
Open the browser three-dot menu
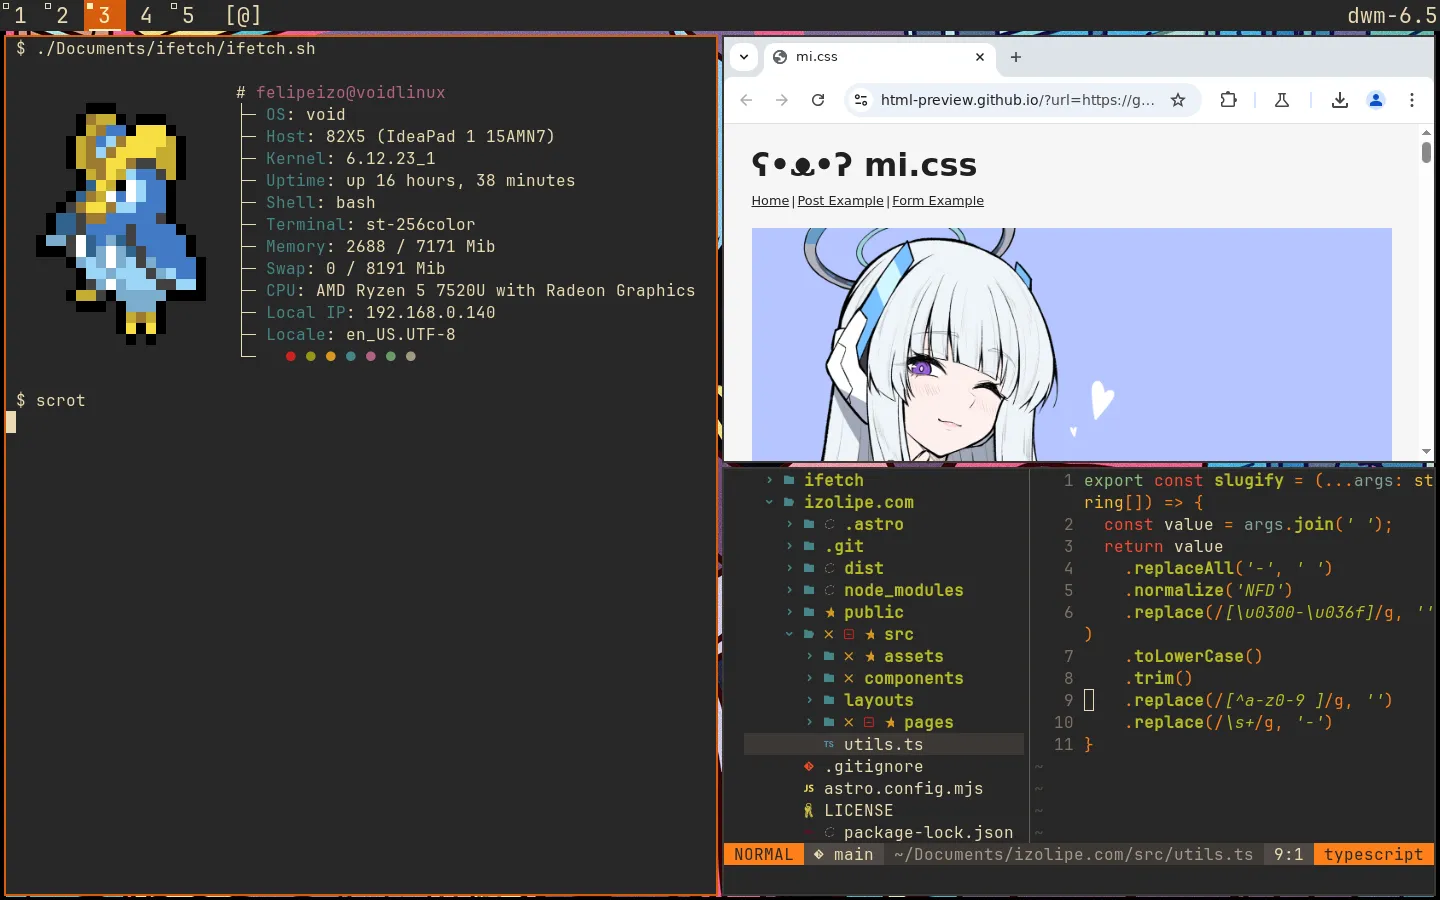[x=1412, y=100]
